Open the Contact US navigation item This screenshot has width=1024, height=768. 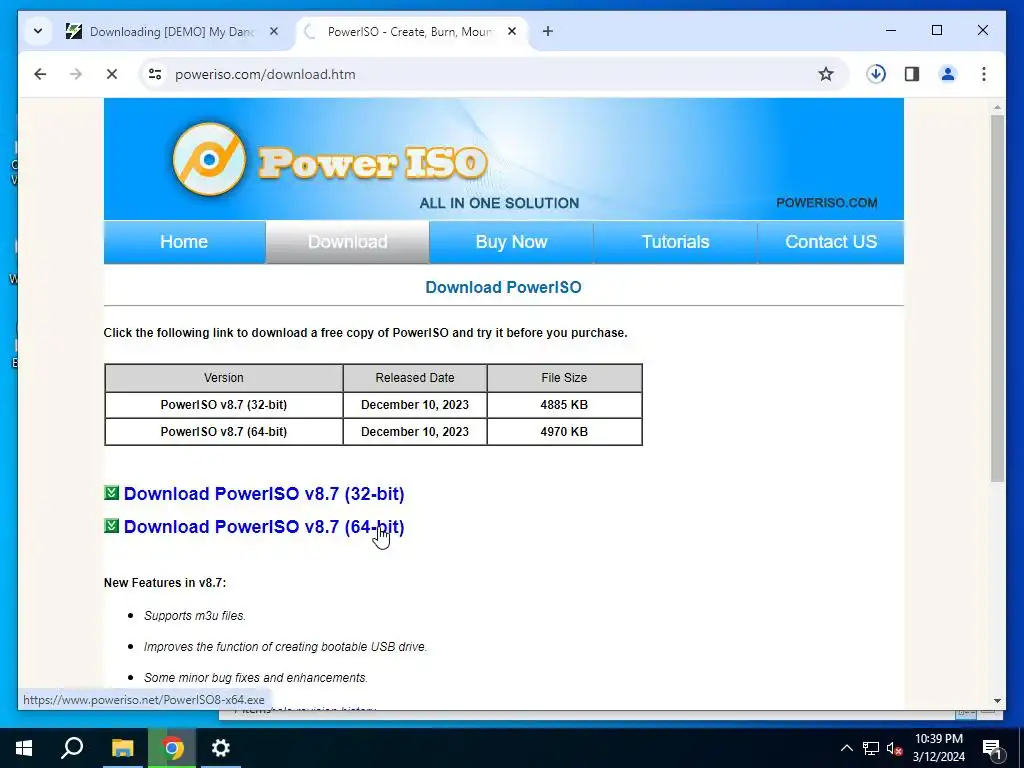(831, 242)
